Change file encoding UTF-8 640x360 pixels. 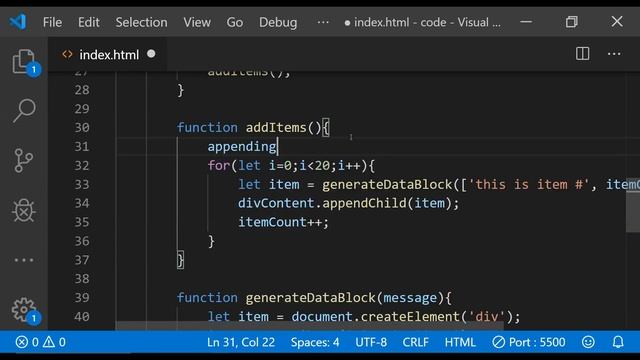[x=371, y=342]
